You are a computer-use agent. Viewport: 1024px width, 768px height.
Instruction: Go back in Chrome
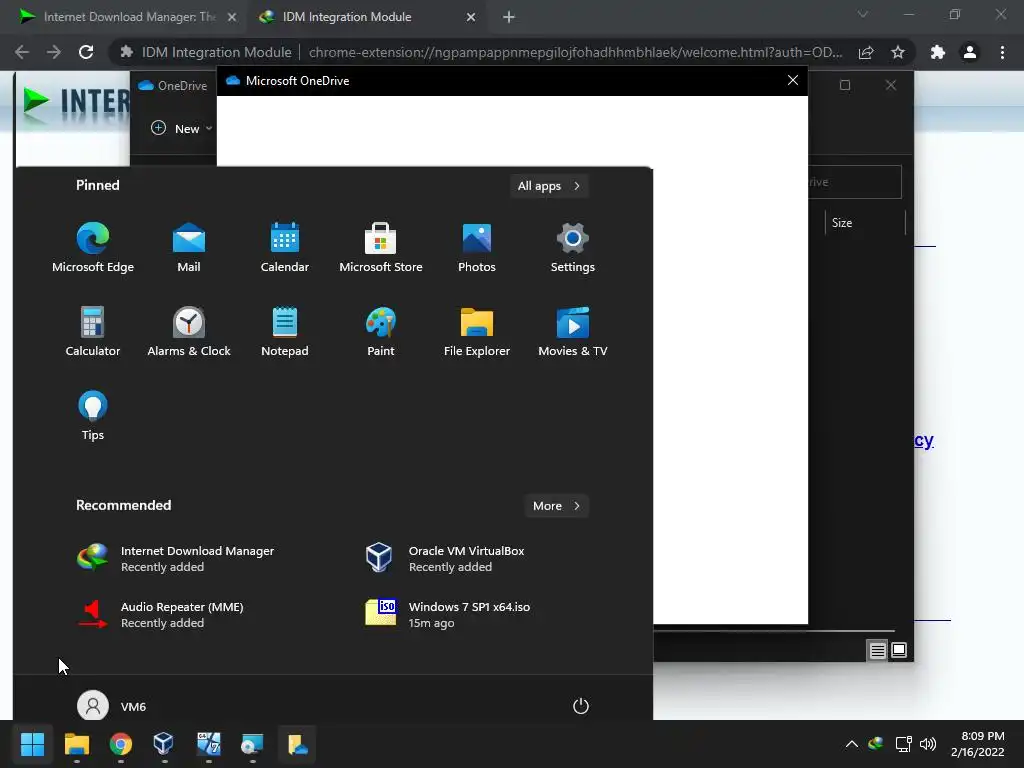pyautogui.click(x=22, y=52)
